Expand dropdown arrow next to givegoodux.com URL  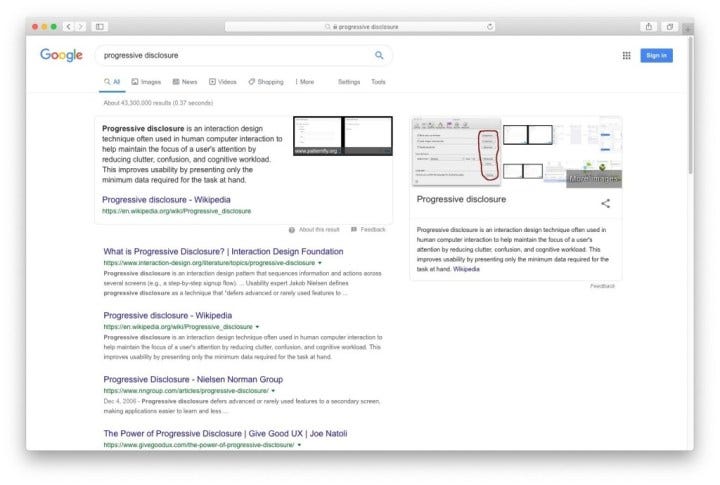[x=299, y=445]
